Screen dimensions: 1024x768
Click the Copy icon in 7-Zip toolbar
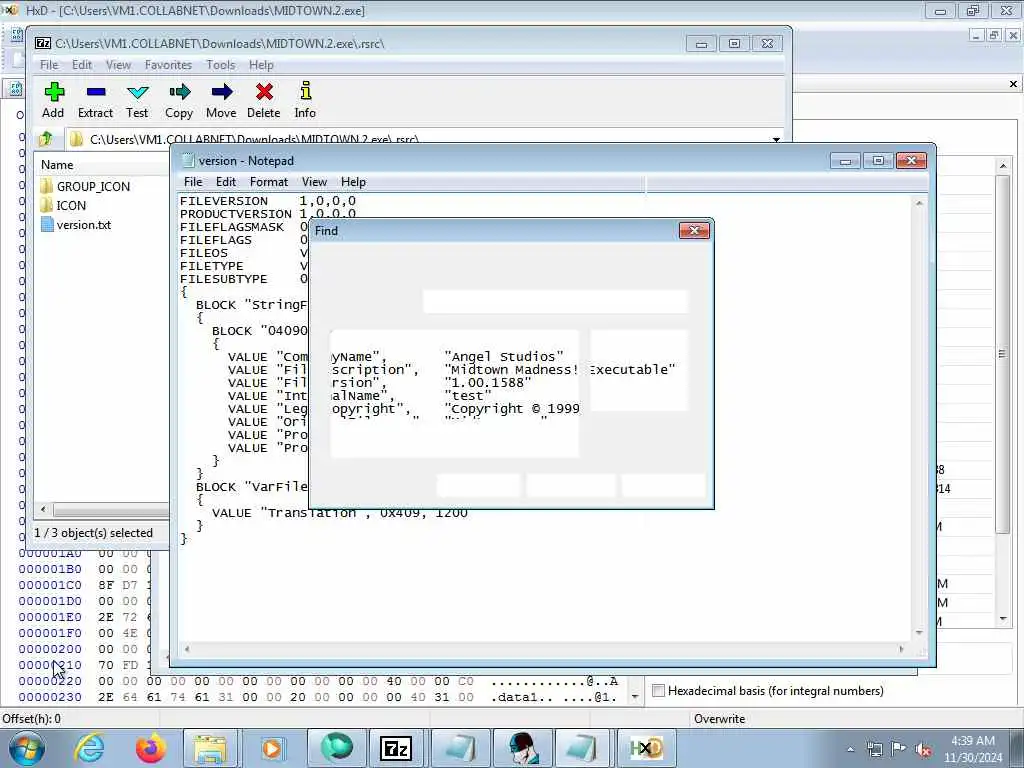coord(179,99)
